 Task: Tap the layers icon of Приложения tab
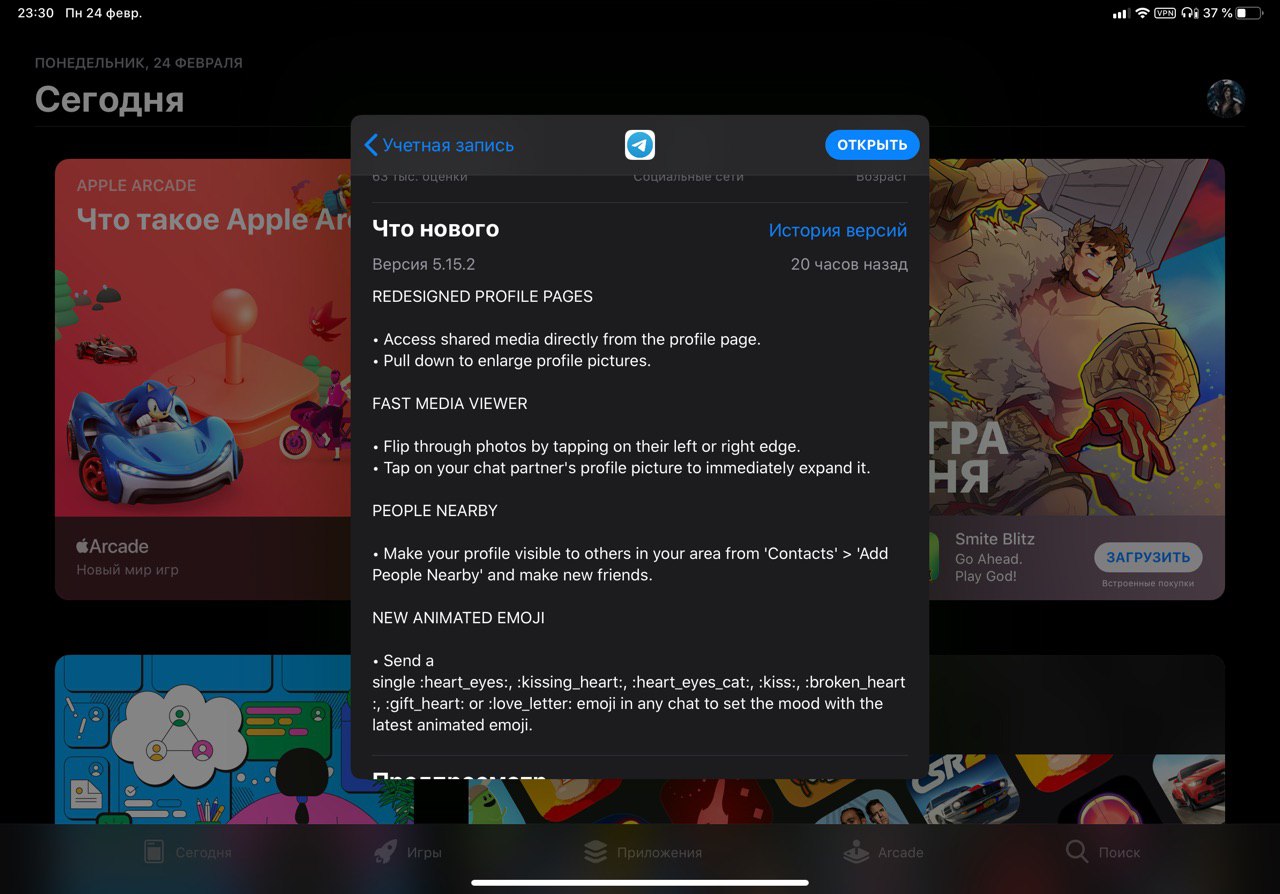tap(596, 851)
